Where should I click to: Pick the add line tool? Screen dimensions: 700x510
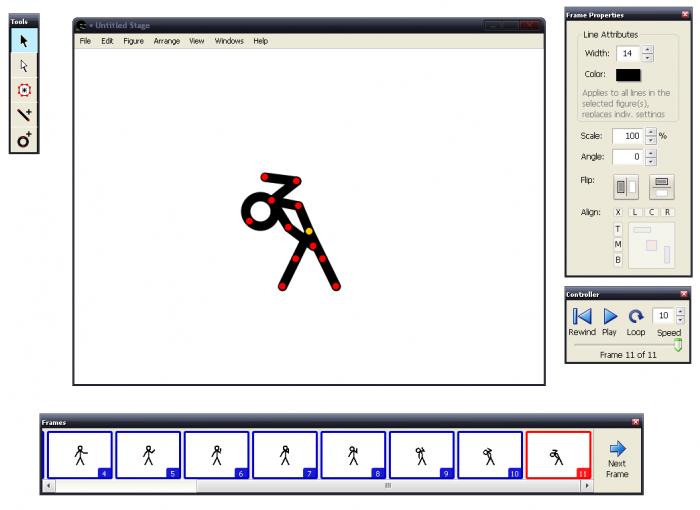tap(24, 116)
